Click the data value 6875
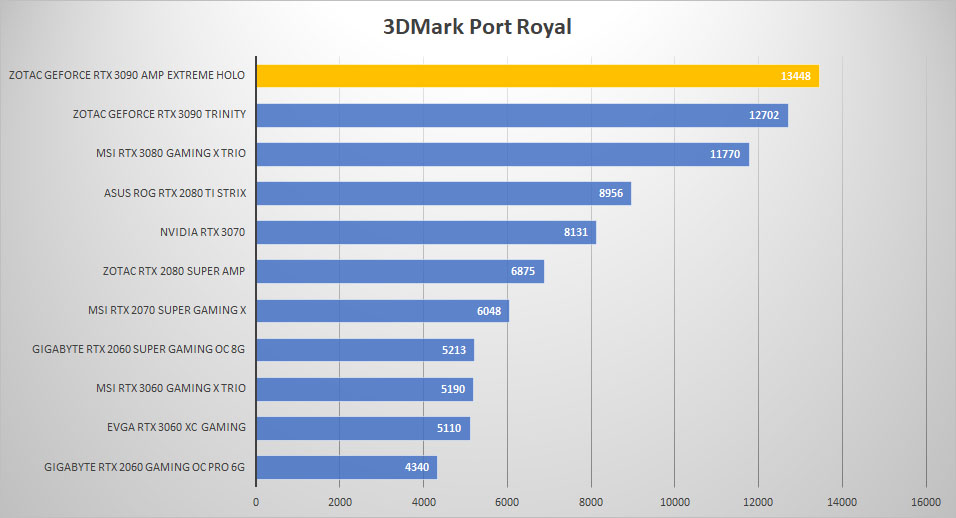 [523, 271]
